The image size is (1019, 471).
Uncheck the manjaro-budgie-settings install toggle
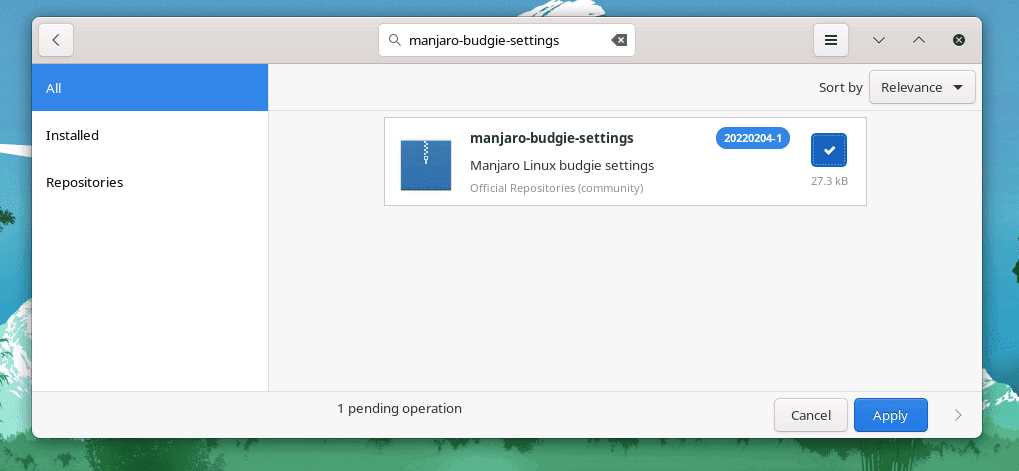(x=829, y=150)
